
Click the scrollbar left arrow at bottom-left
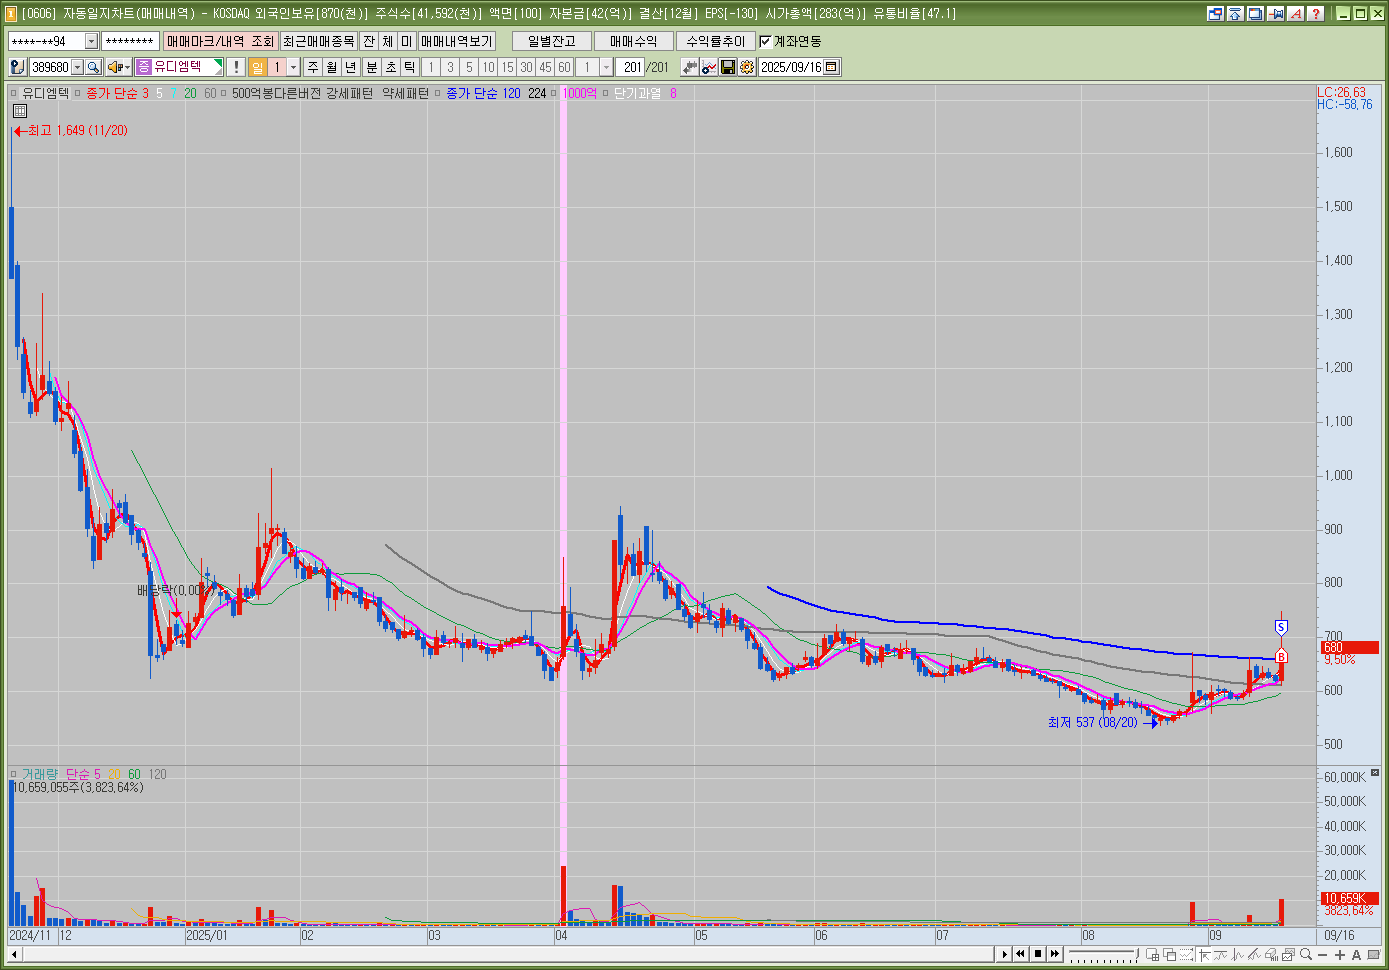point(14,954)
